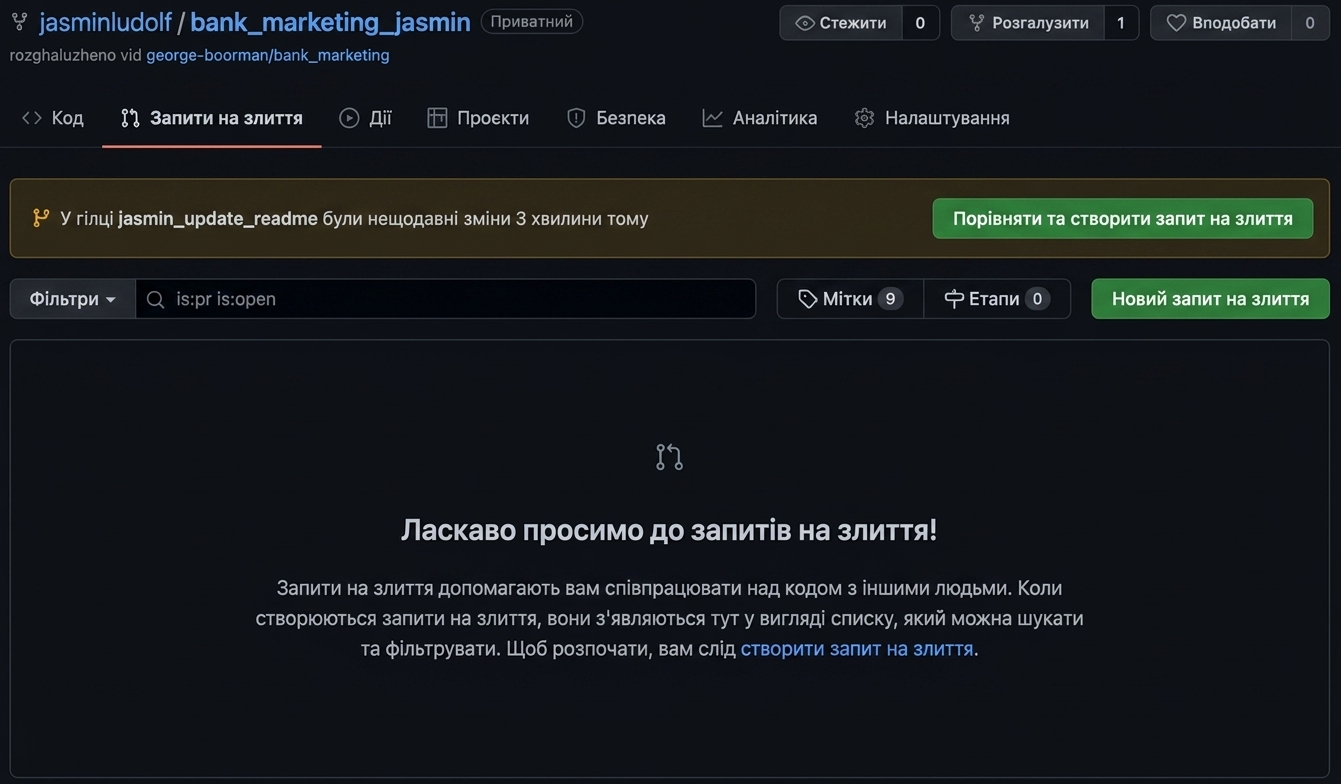This screenshot has width=1341, height=784.
Task: Open the bank_marketing_jasmin repository link
Action: tap(330, 22)
